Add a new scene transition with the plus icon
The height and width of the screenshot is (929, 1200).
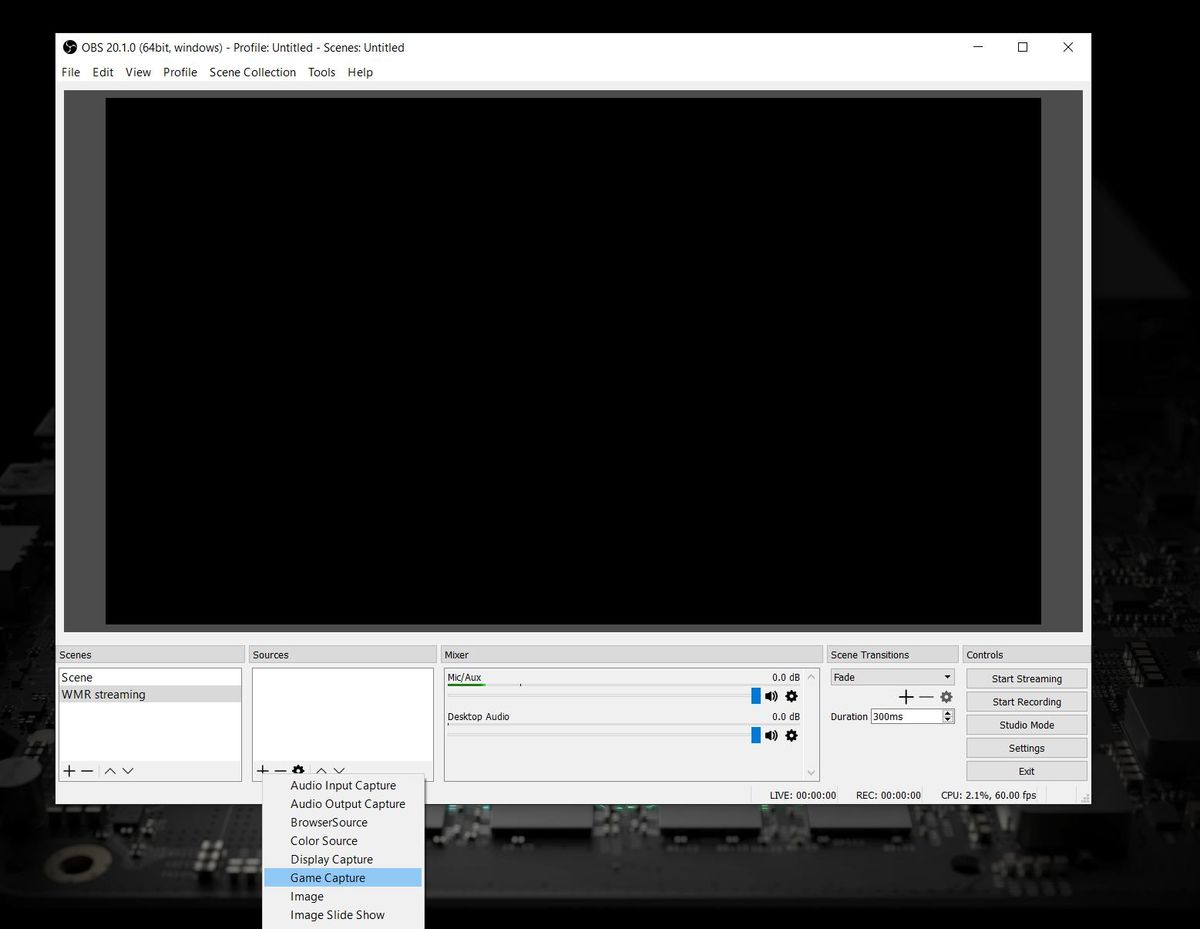coord(905,696)
